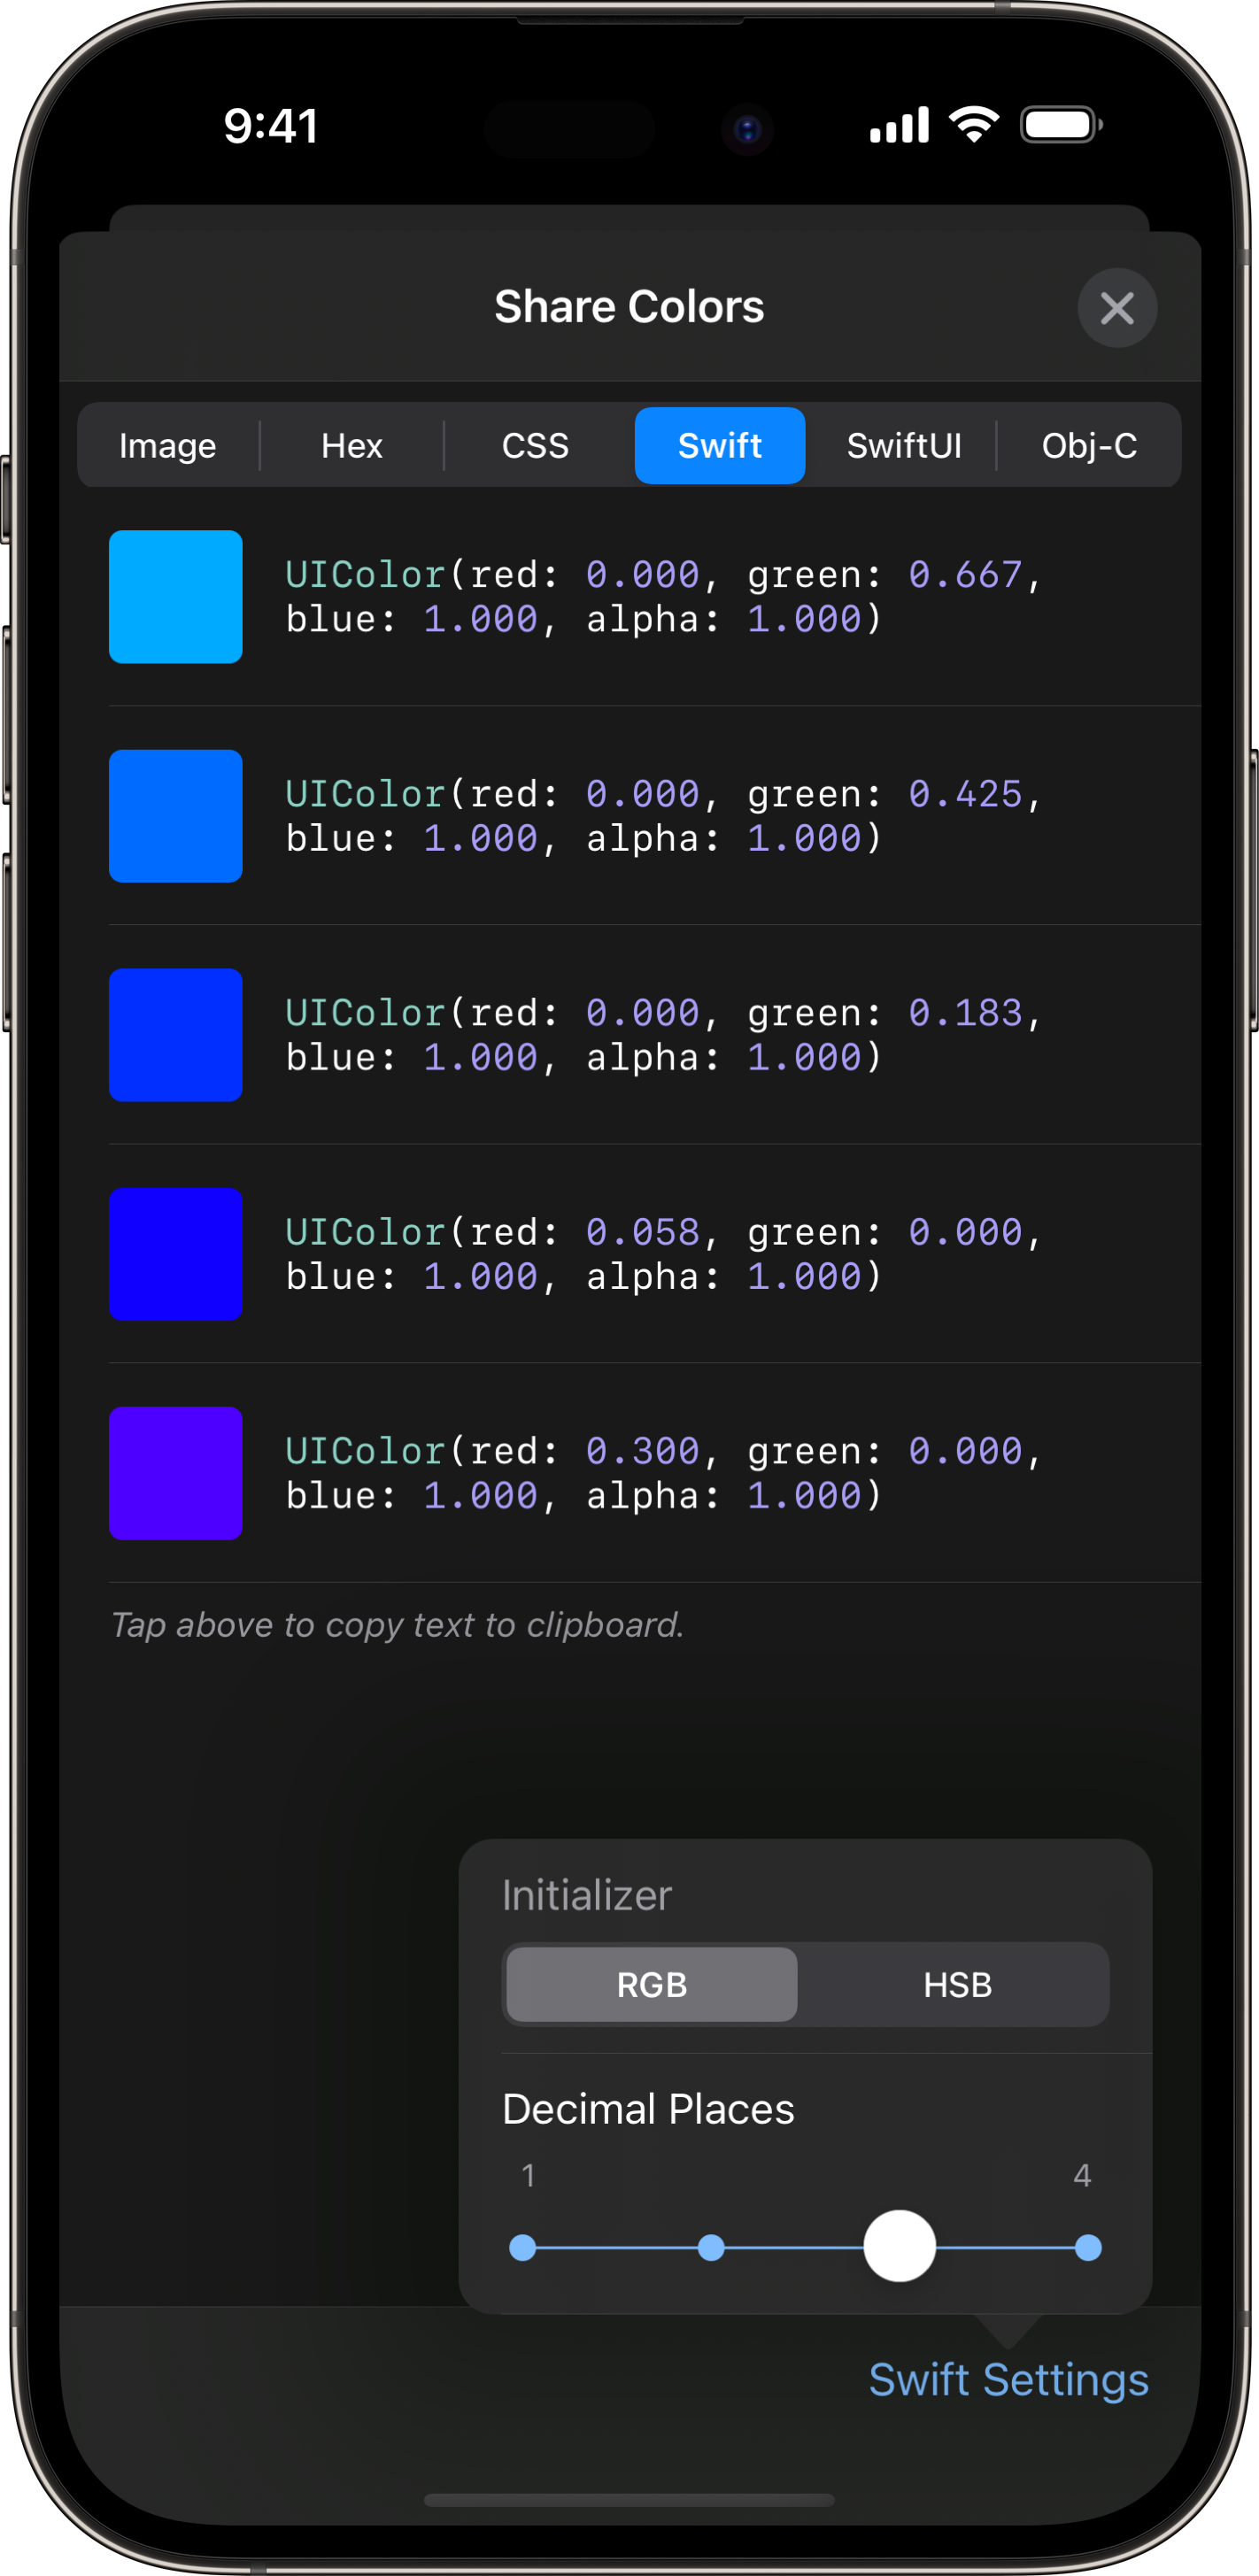
Task: Set decimal places slider to 1
Action: coord(522,2248)
